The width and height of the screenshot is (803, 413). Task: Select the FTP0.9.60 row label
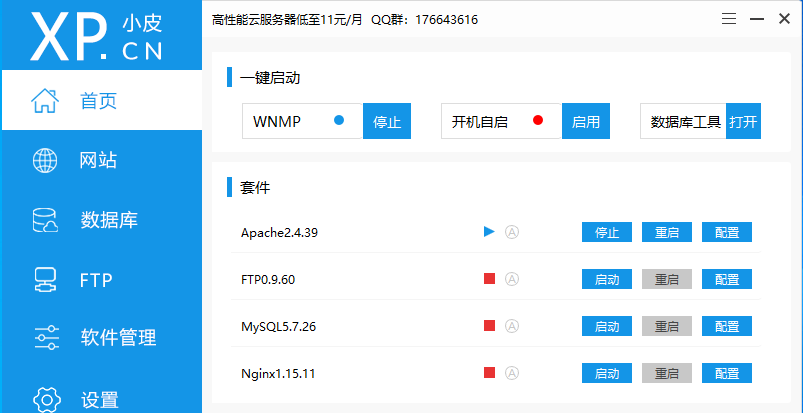pyautogui.click(x=268, y=279)
